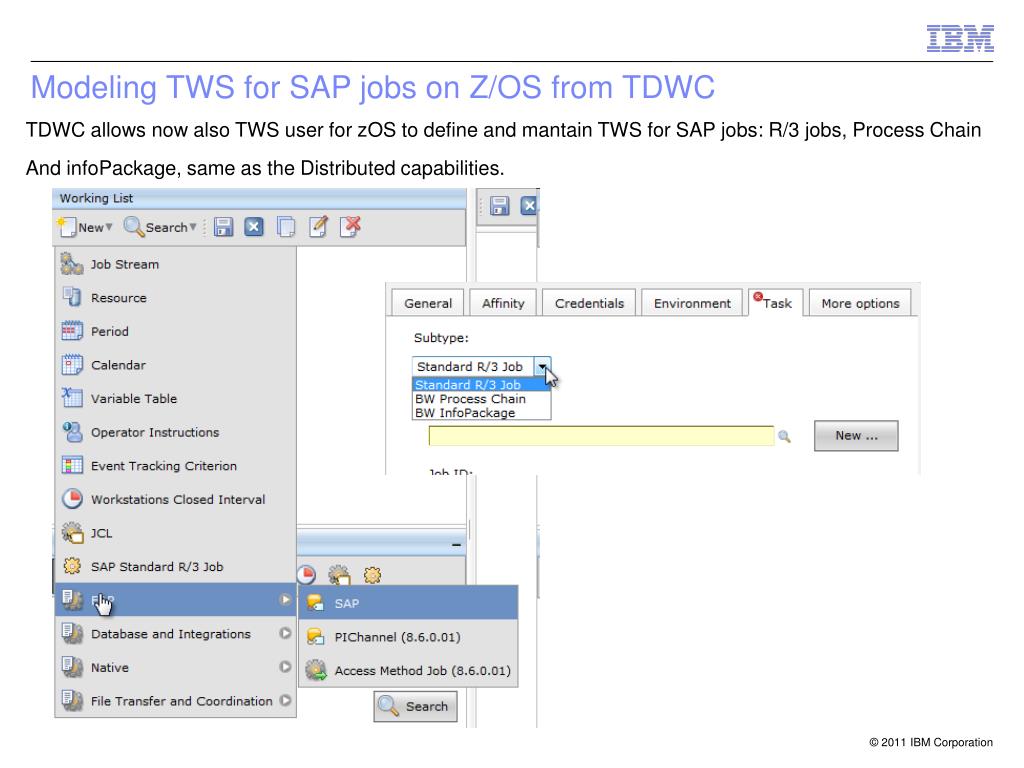Image resolution: width=1024 pixels, height=768 pixels.
Task: Expand Database and Integrations submenu arrow
Action: pos(285,633)
